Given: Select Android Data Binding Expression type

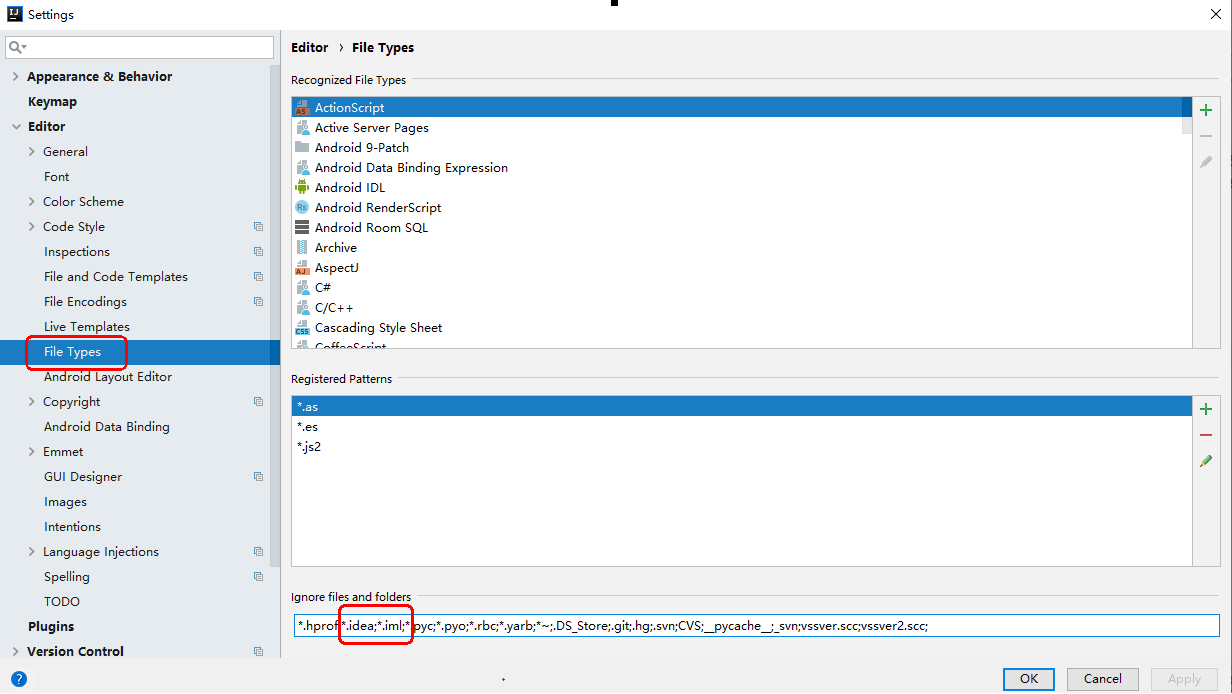Looking at the screenshot, I should [x=411, y=167].
